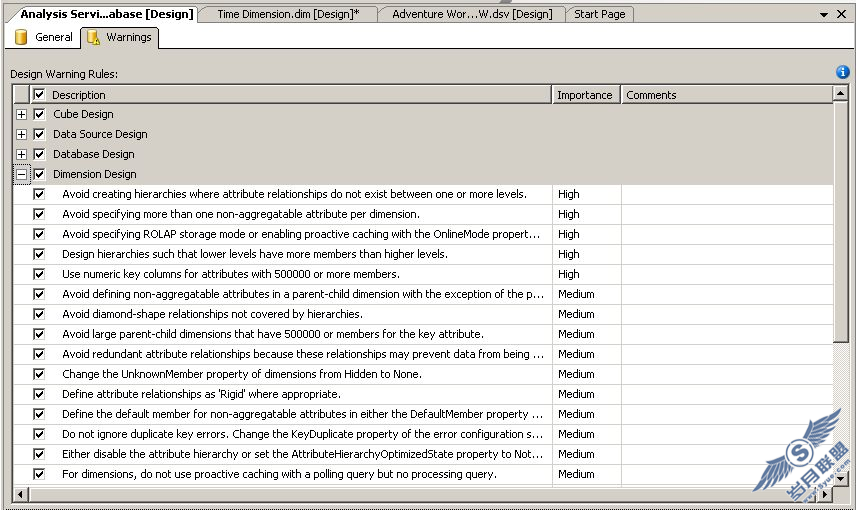Screen dimensions: 856x510
Task: Expand the Cube Design group
Action: [21, 114]
